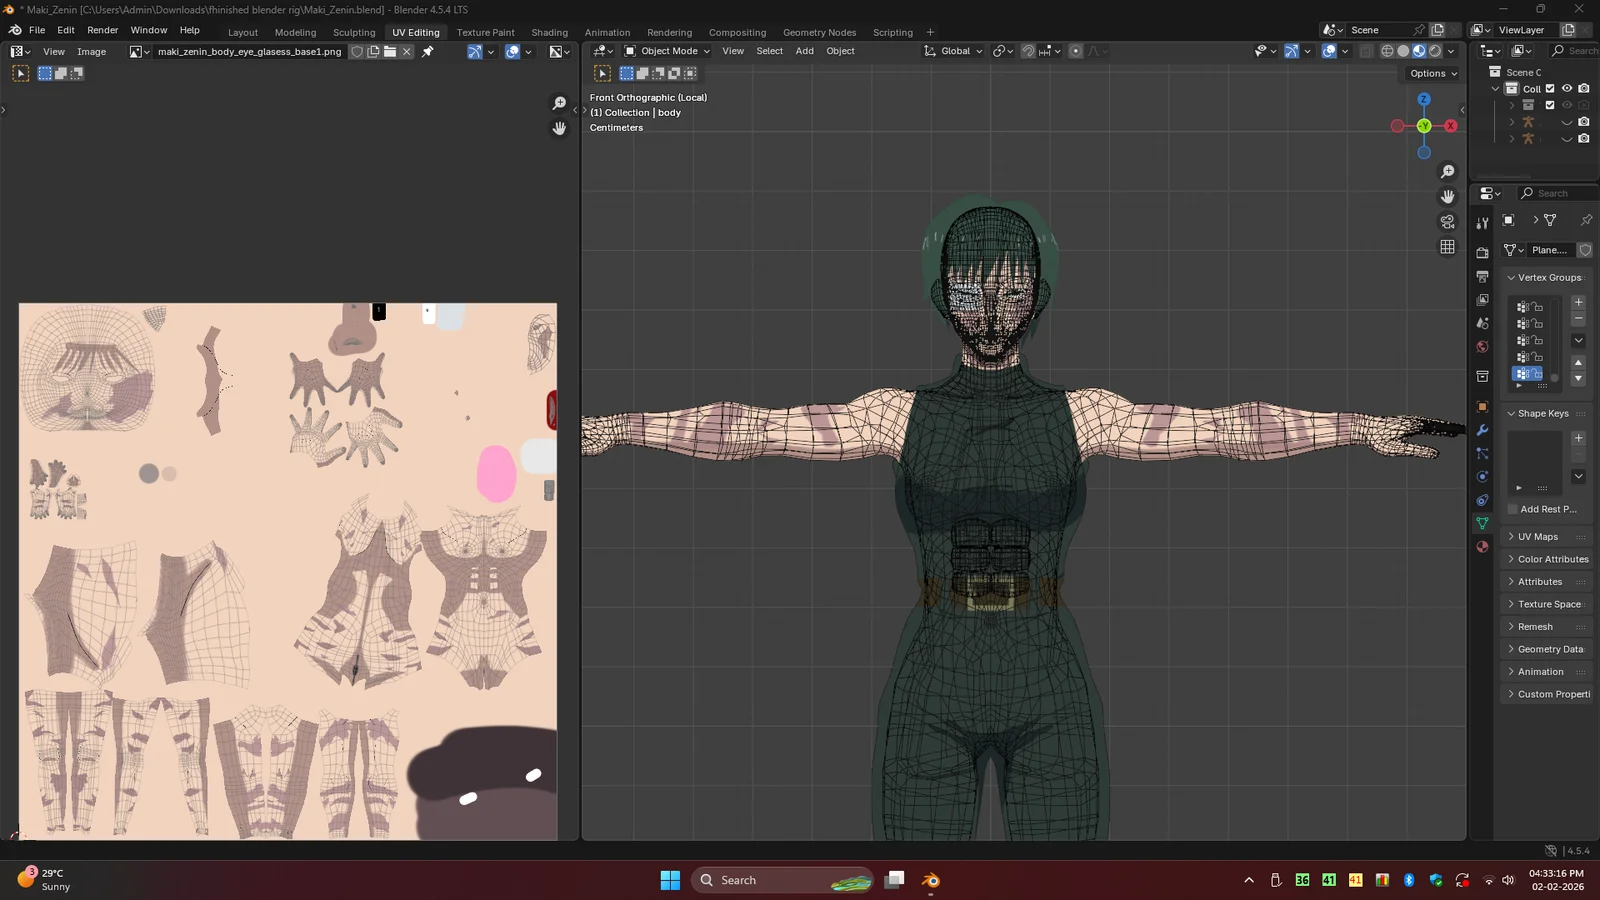Uncheck the Coll collection exclude checkbox
Image resolution: width=1600 pixels, height=900 pixels.
pyautogui.click(x=1550, y=89)
